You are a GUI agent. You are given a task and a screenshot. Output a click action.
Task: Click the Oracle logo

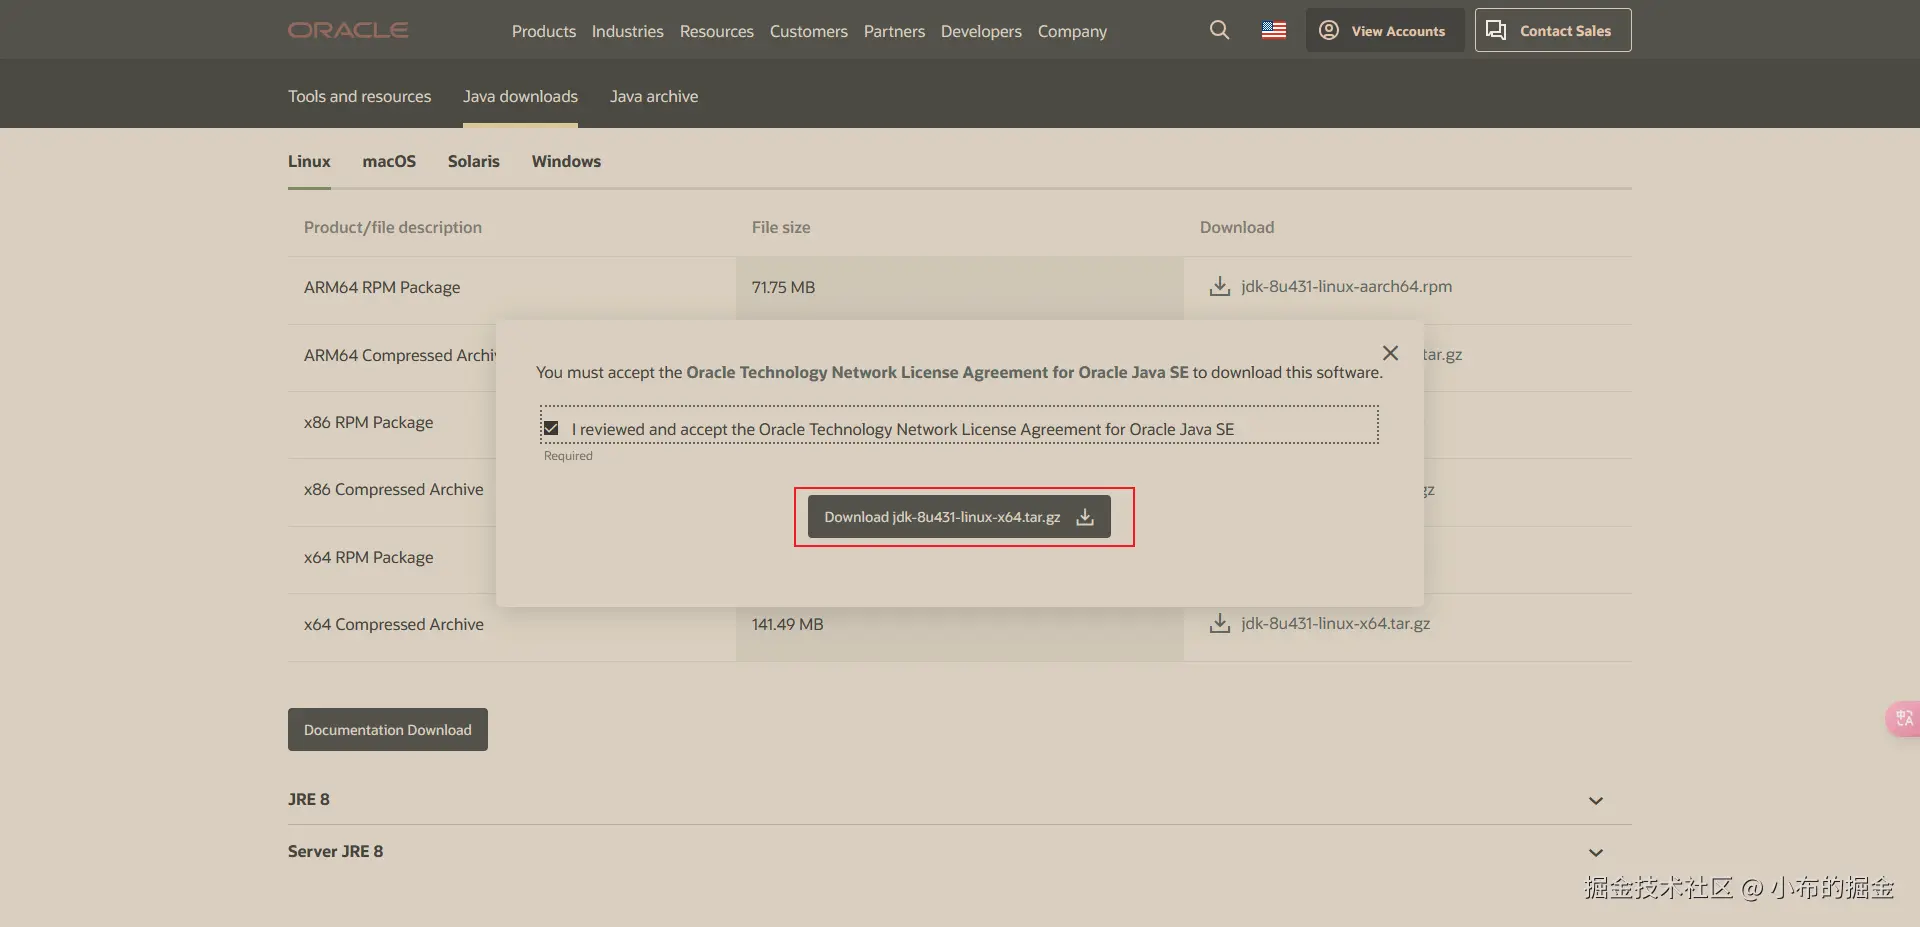[348, 30]
